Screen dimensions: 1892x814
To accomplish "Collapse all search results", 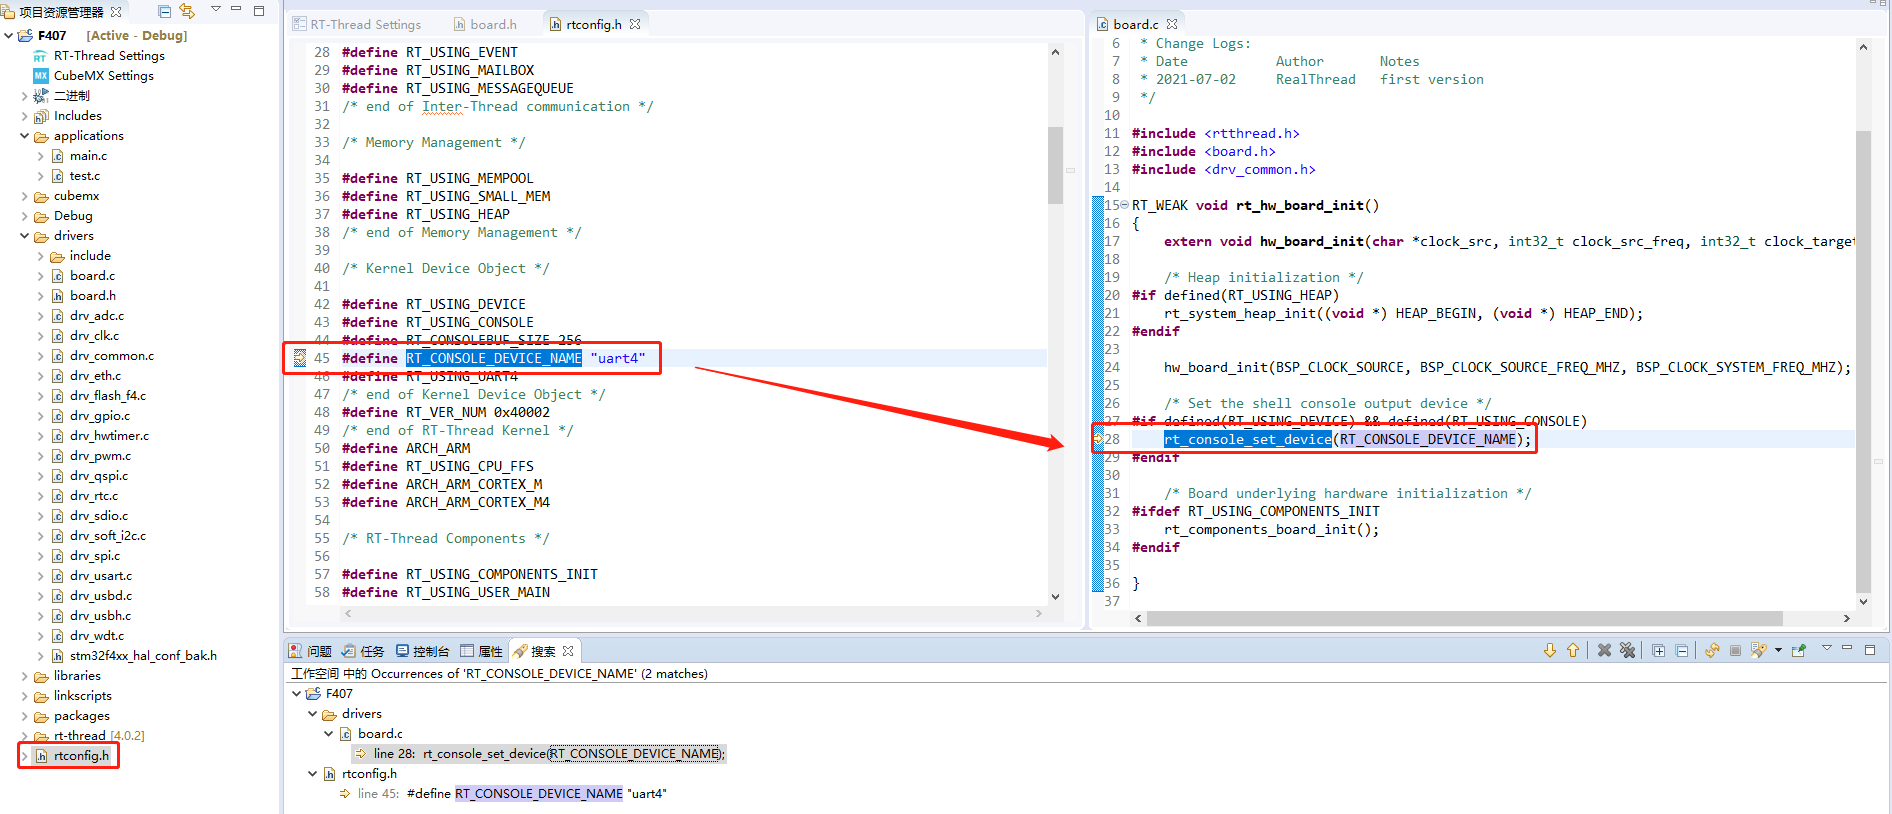I will point(1682,650).
